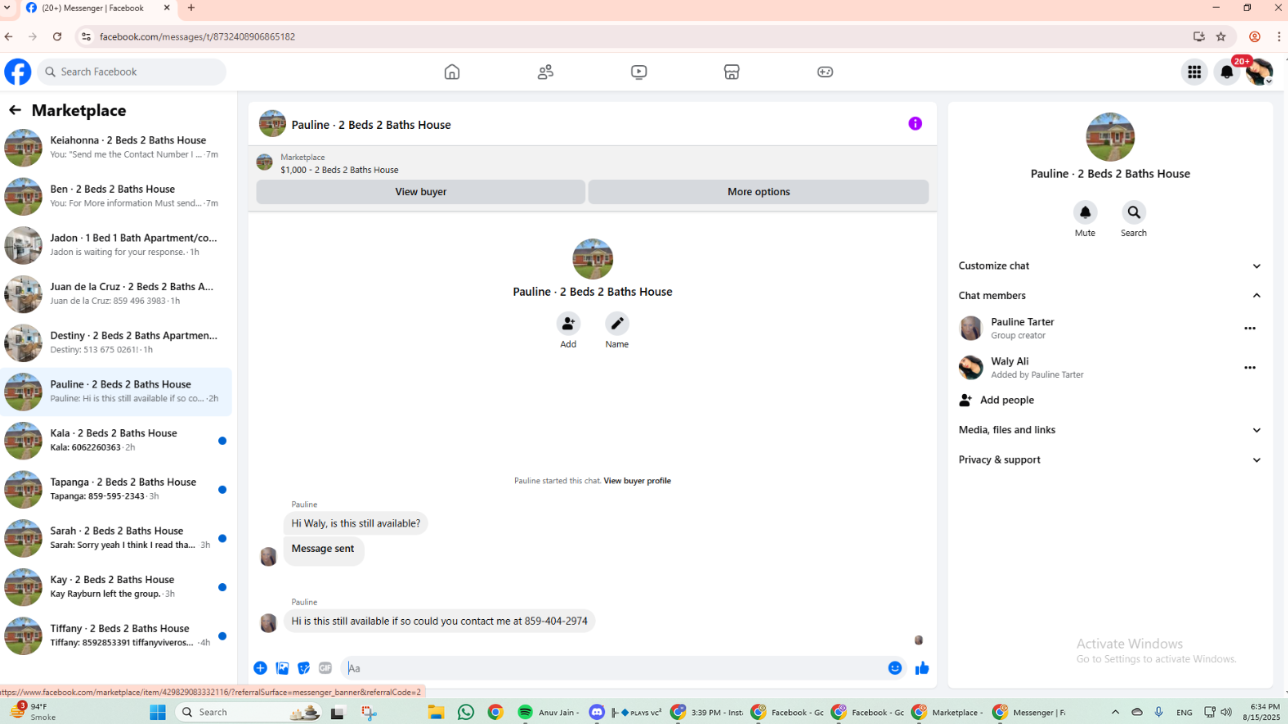Choose a GIF from composer
Screen dimensions: 1288x724
pos(325,668)
